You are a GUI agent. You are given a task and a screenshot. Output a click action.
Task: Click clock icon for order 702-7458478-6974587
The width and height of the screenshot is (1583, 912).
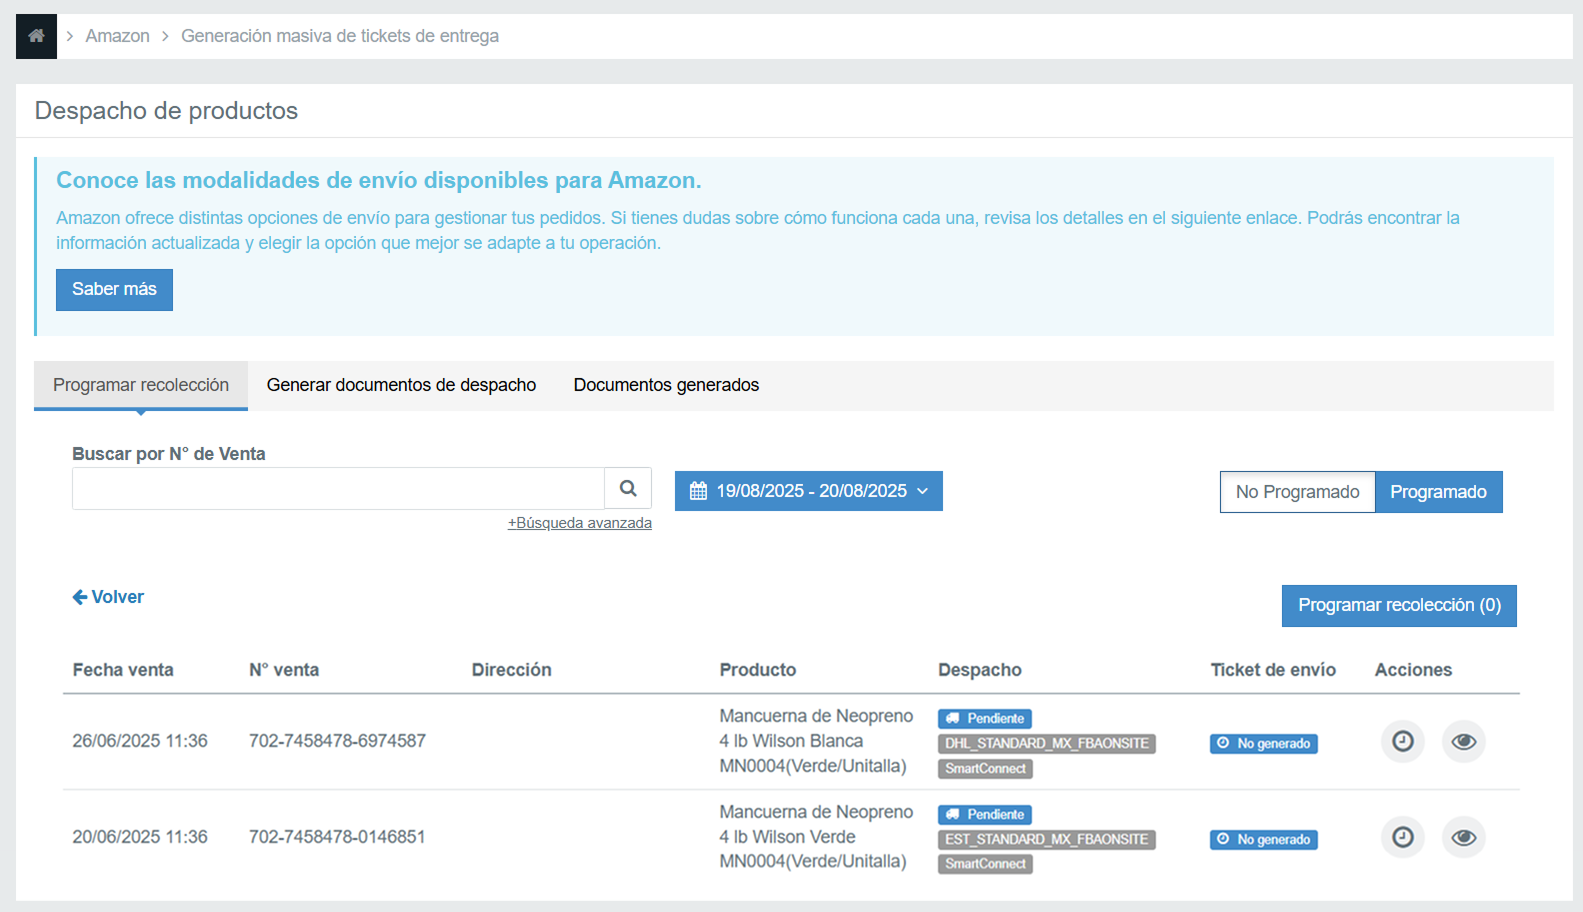pyautogui.click(x=1402, y=741)
